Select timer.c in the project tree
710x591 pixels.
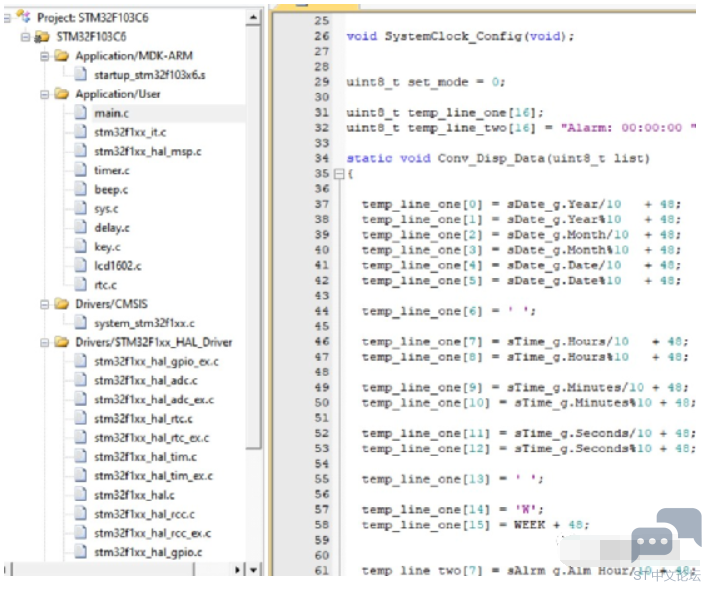click(x=111, y=170)
